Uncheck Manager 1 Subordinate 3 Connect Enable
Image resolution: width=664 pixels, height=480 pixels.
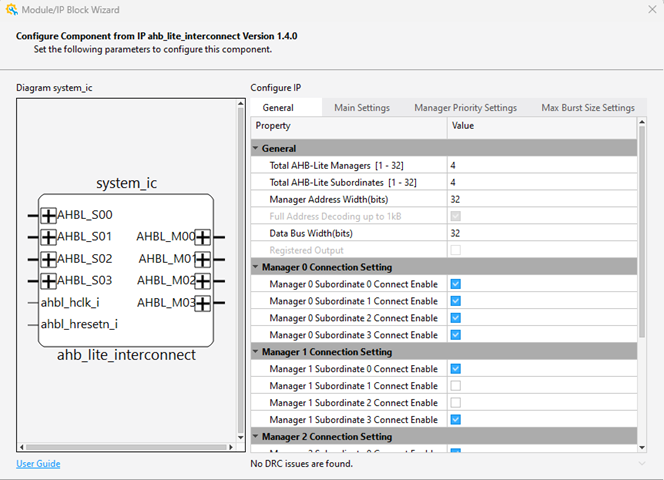point(456,419)
